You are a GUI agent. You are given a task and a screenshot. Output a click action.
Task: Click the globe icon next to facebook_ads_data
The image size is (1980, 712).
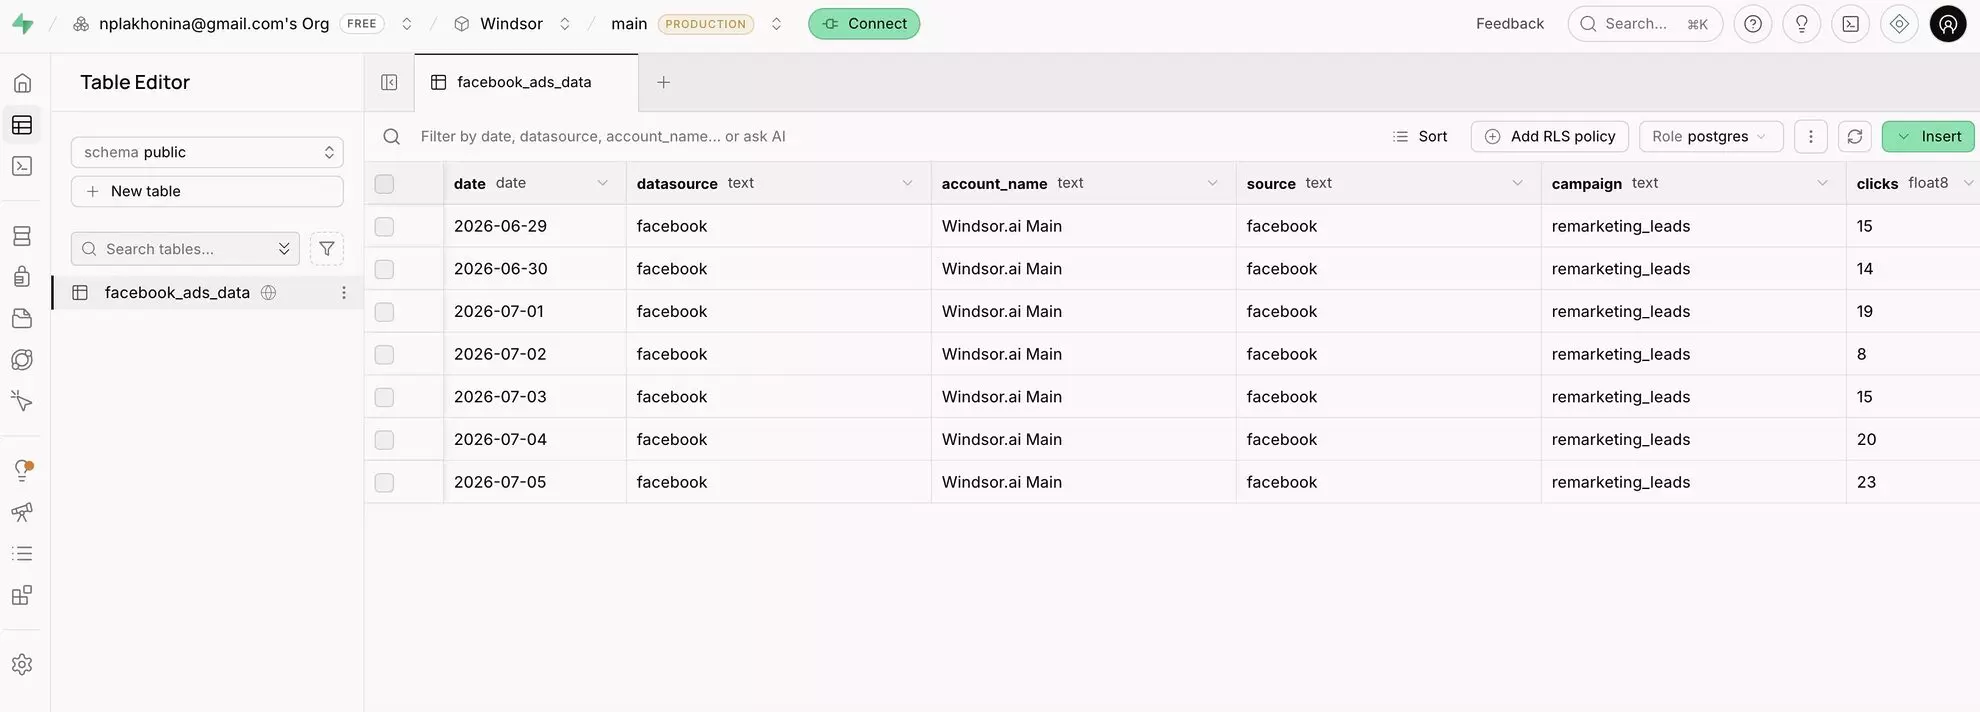click(268, 293)
